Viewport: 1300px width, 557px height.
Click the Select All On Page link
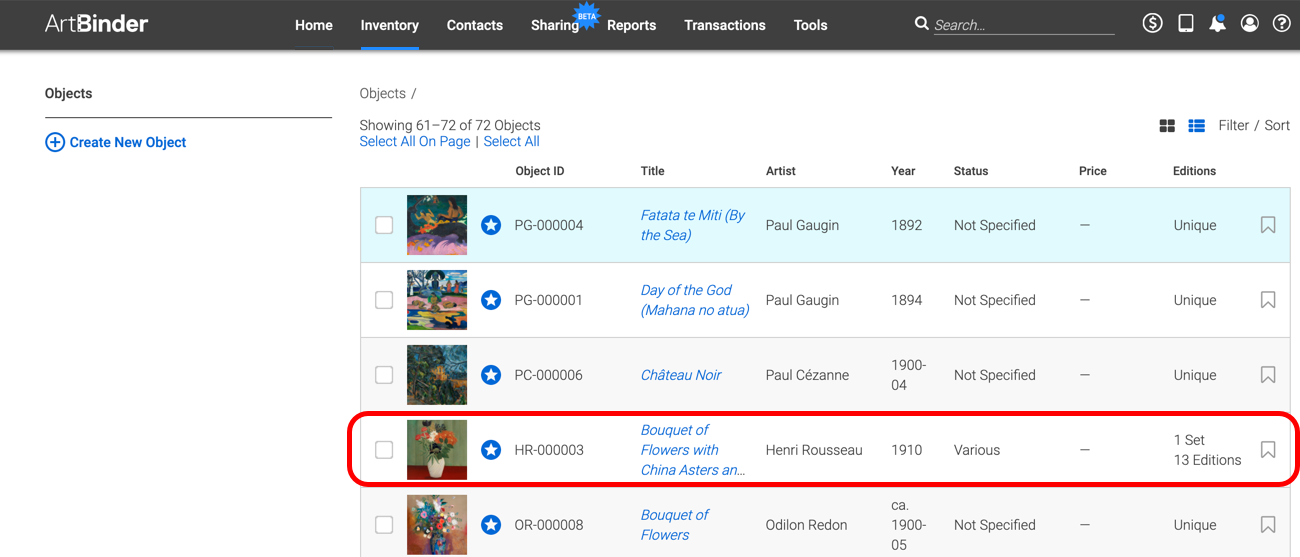point(415,142)
